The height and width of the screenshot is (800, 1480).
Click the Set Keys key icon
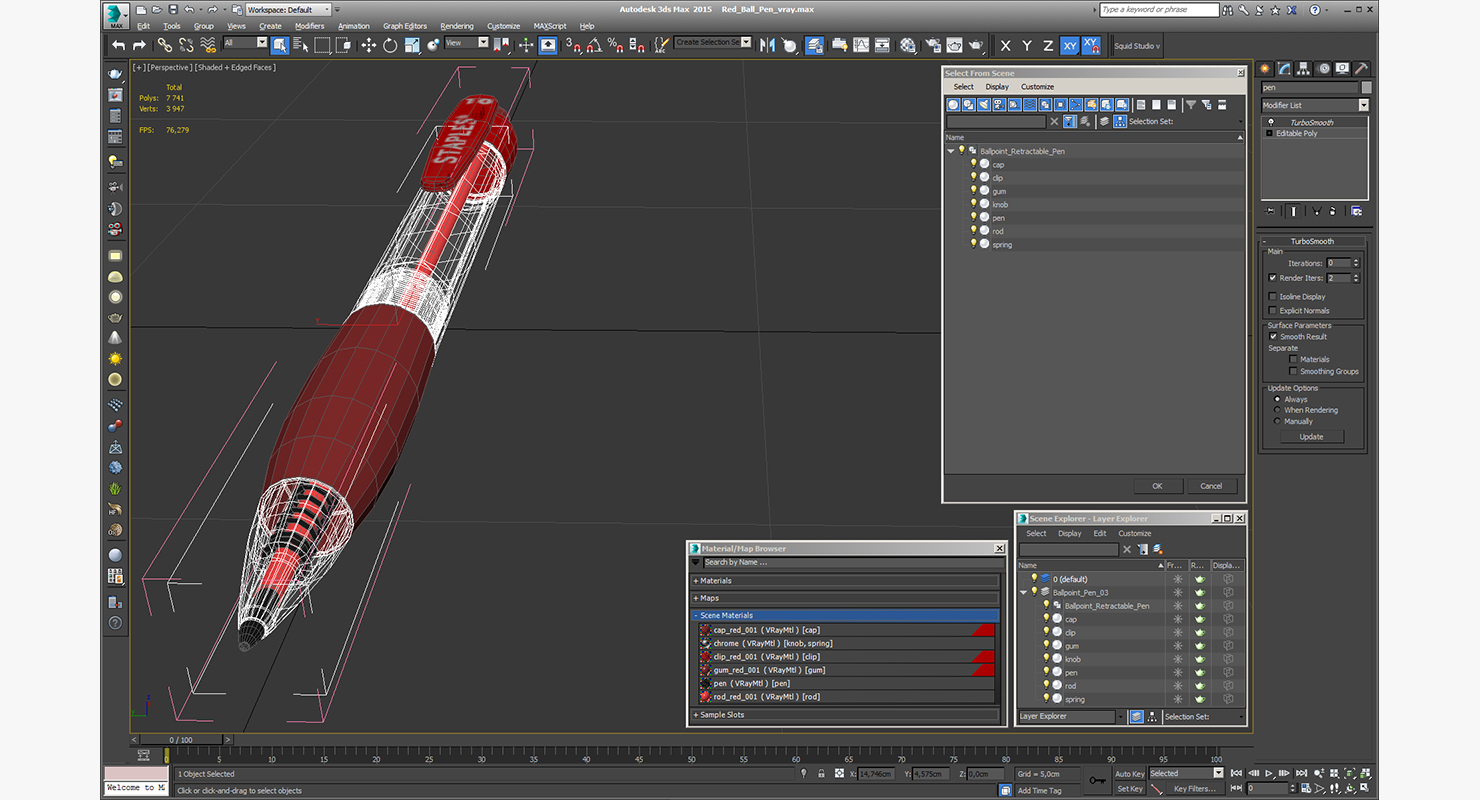[1097, 780]
